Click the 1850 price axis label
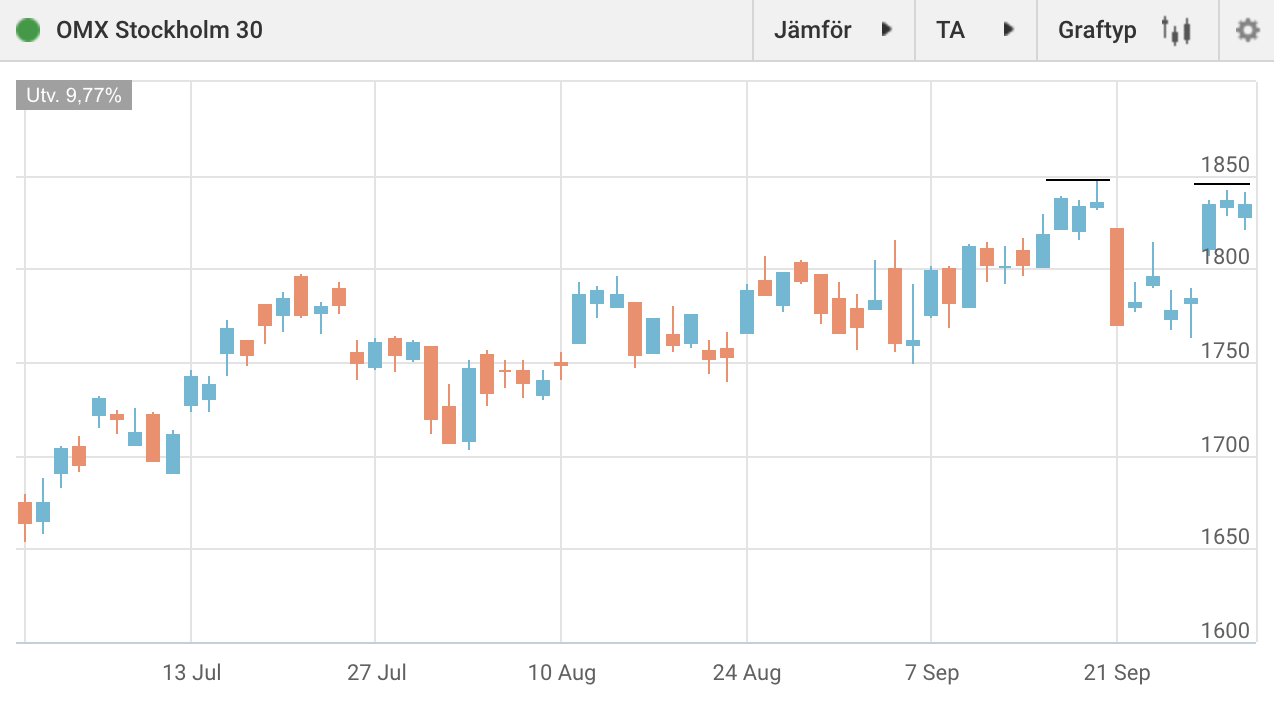Screen dimensions: 1274x704 coord(1225,165)
